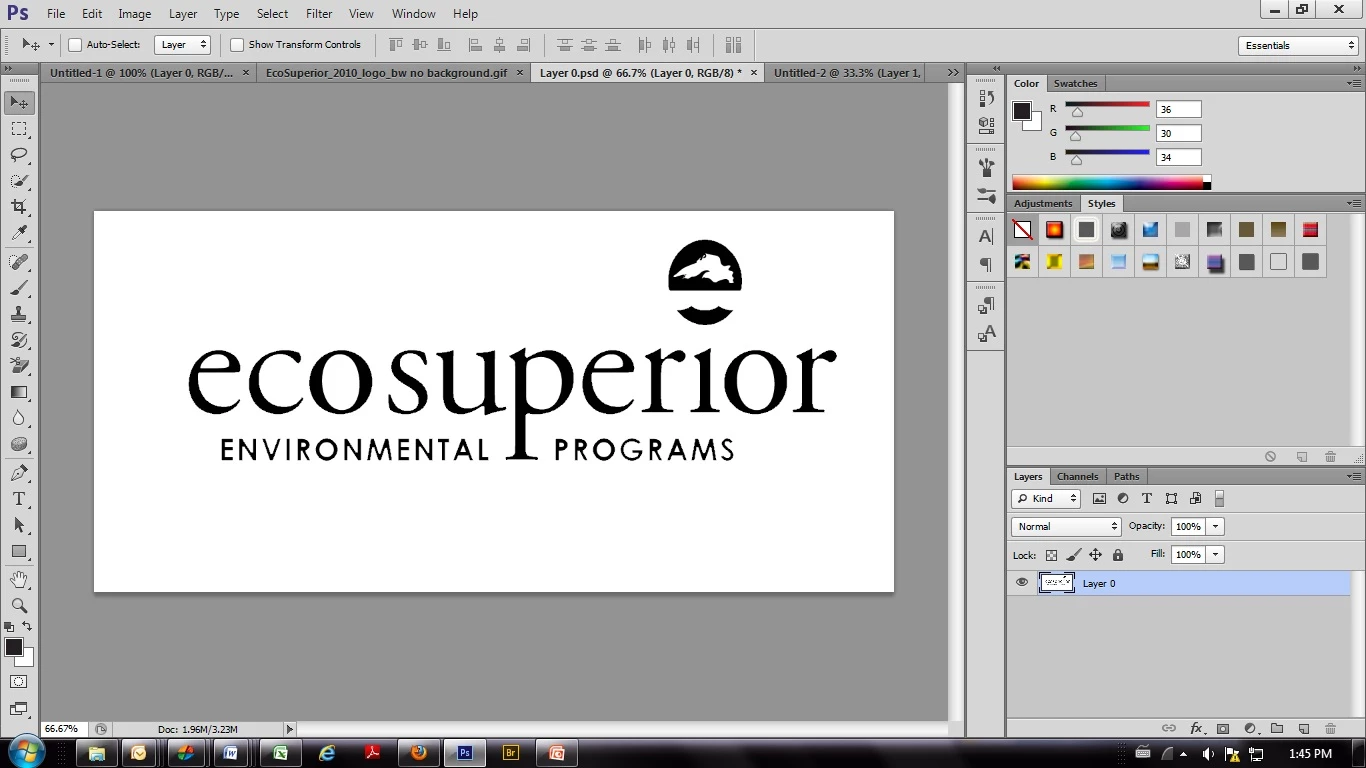
Task: Click the zoom percentage field 66.67%
Action: pos(65,729)
